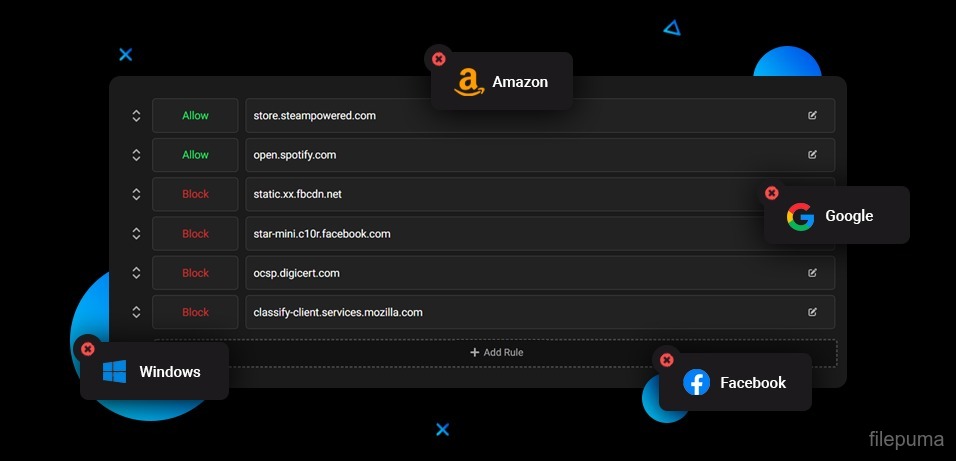Image resolution: width=956 pixels, height=461 pixels.
Task: Edit the ocsp.digicert.com rule
Action: click(x=812, y=273)
